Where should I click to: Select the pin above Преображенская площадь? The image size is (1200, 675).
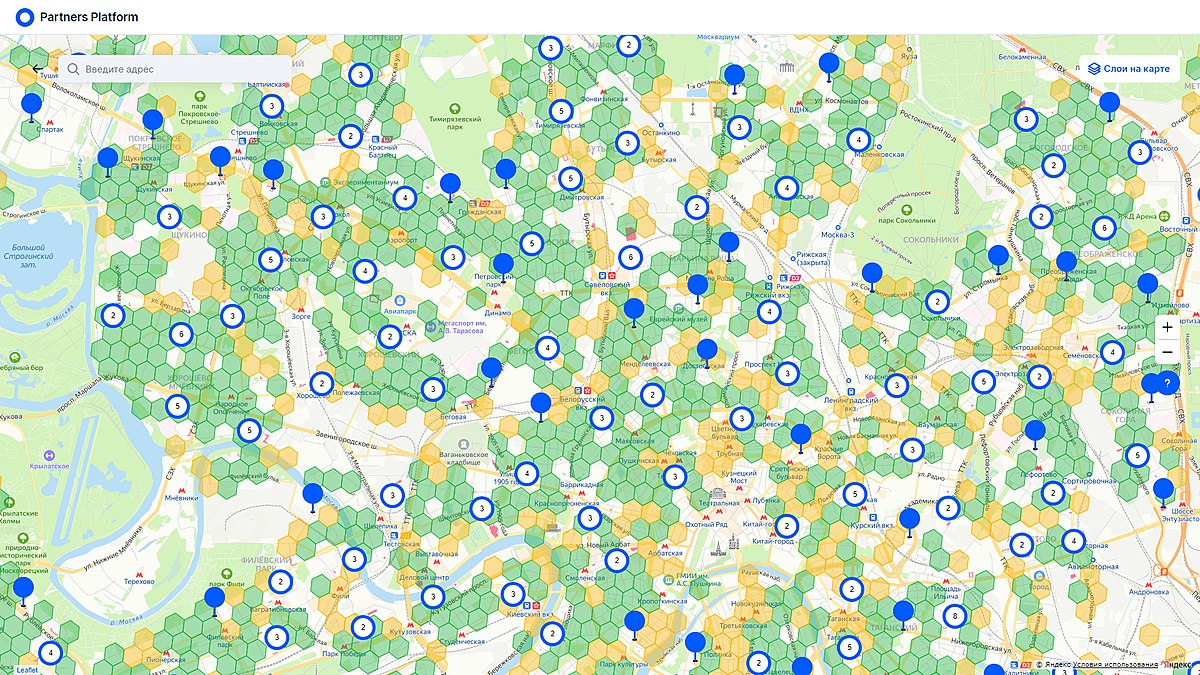tap(1066, 263)
